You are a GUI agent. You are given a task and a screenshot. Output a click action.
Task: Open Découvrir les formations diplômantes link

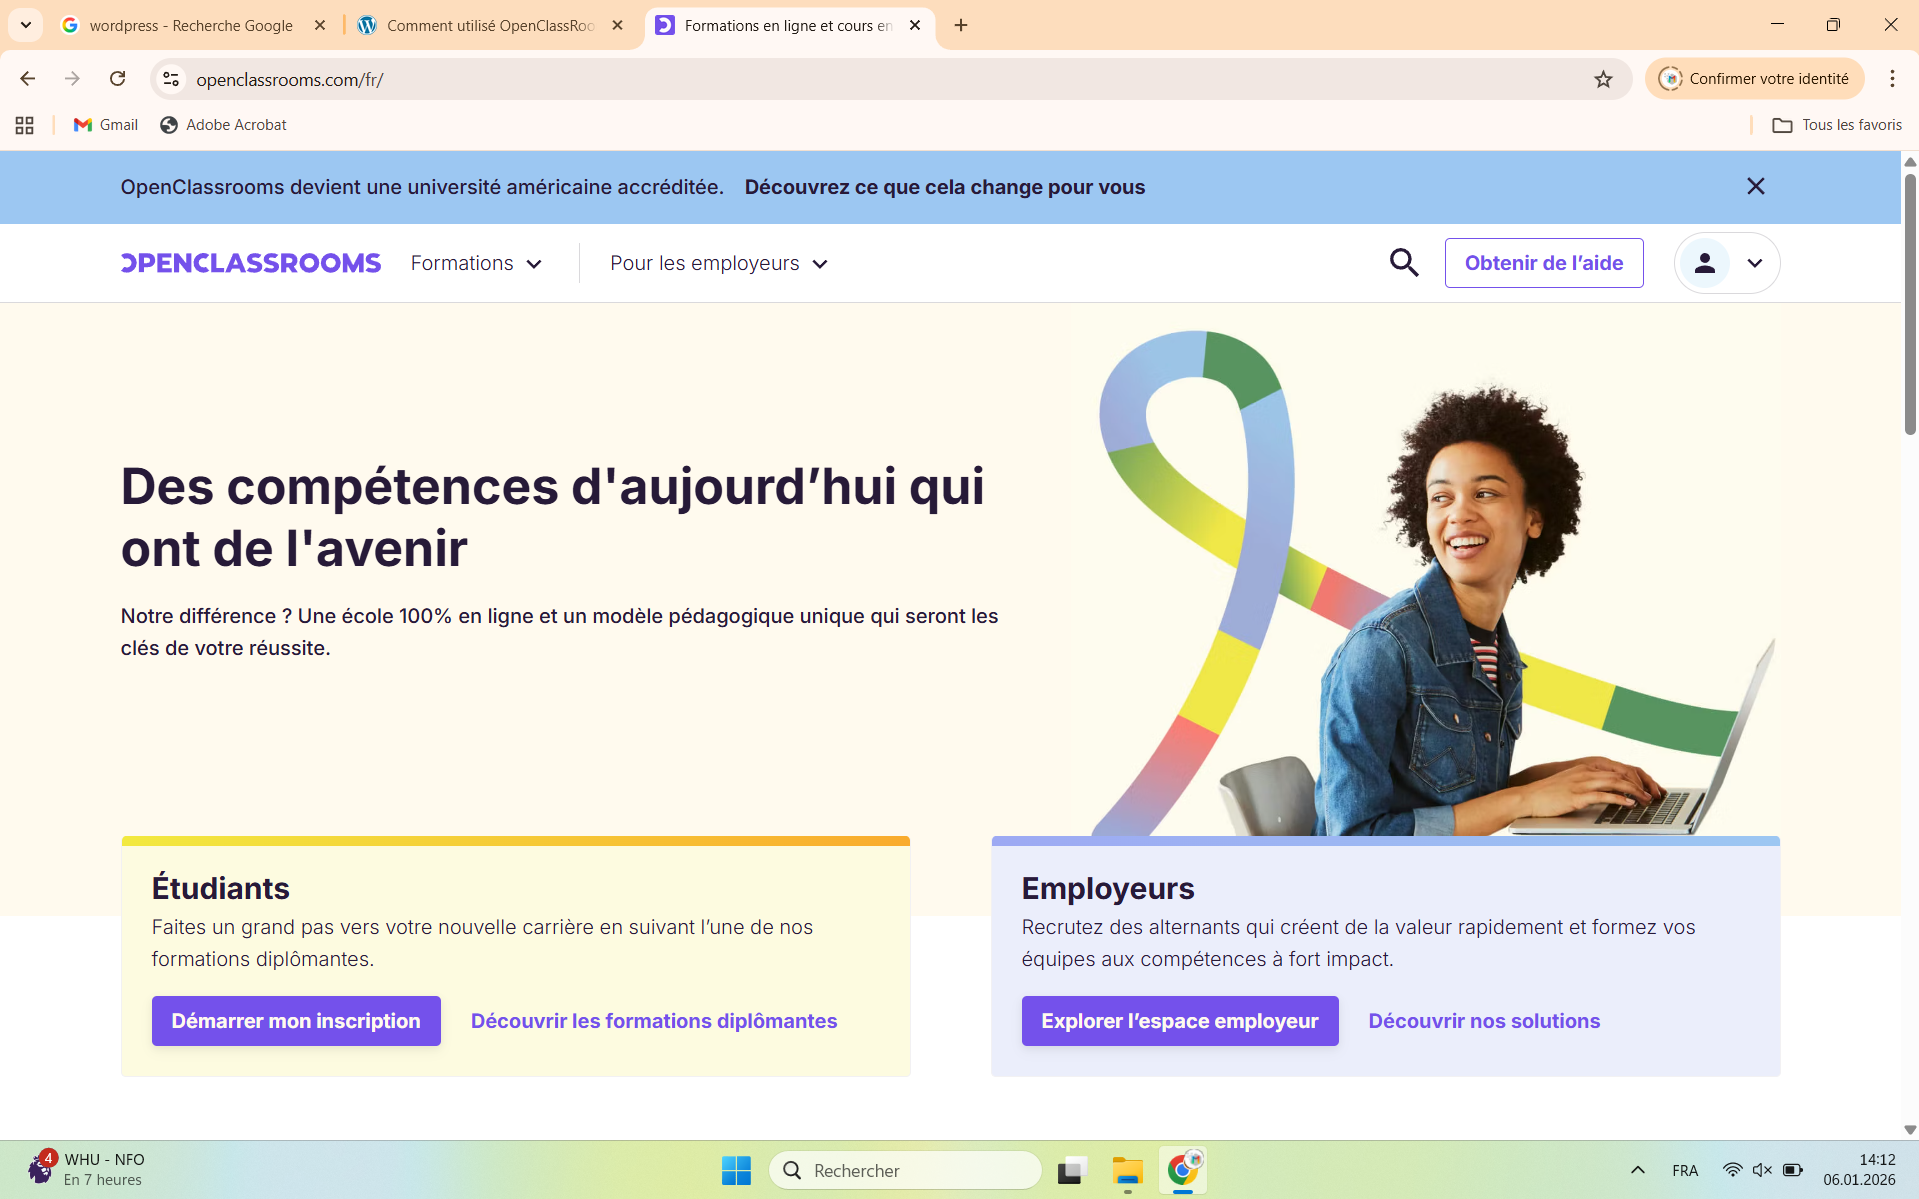(x=654, y=1021)
